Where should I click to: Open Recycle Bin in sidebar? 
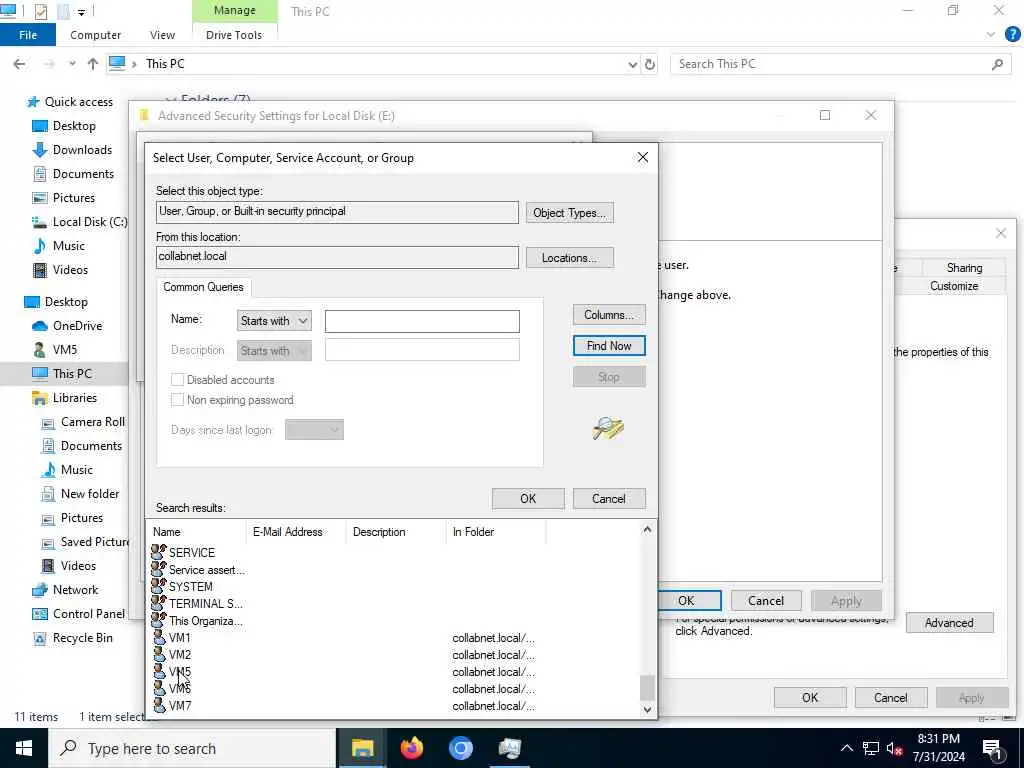[82, 638]
